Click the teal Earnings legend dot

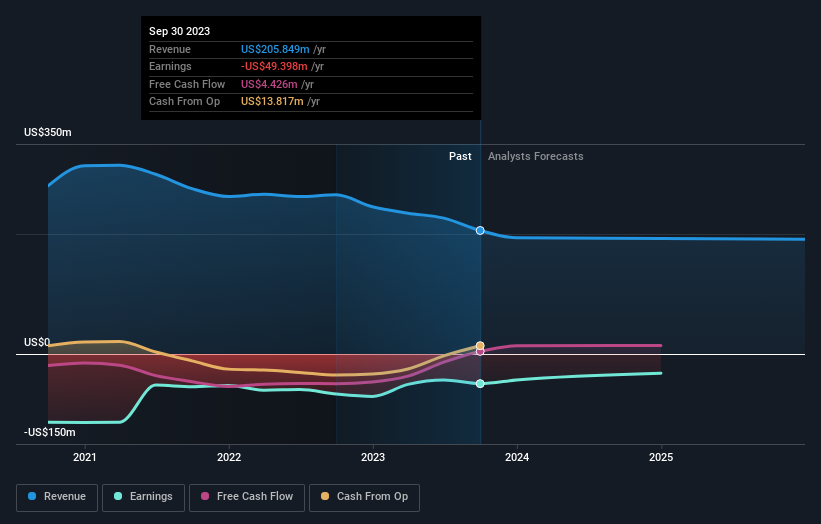[x=118, y=496]
